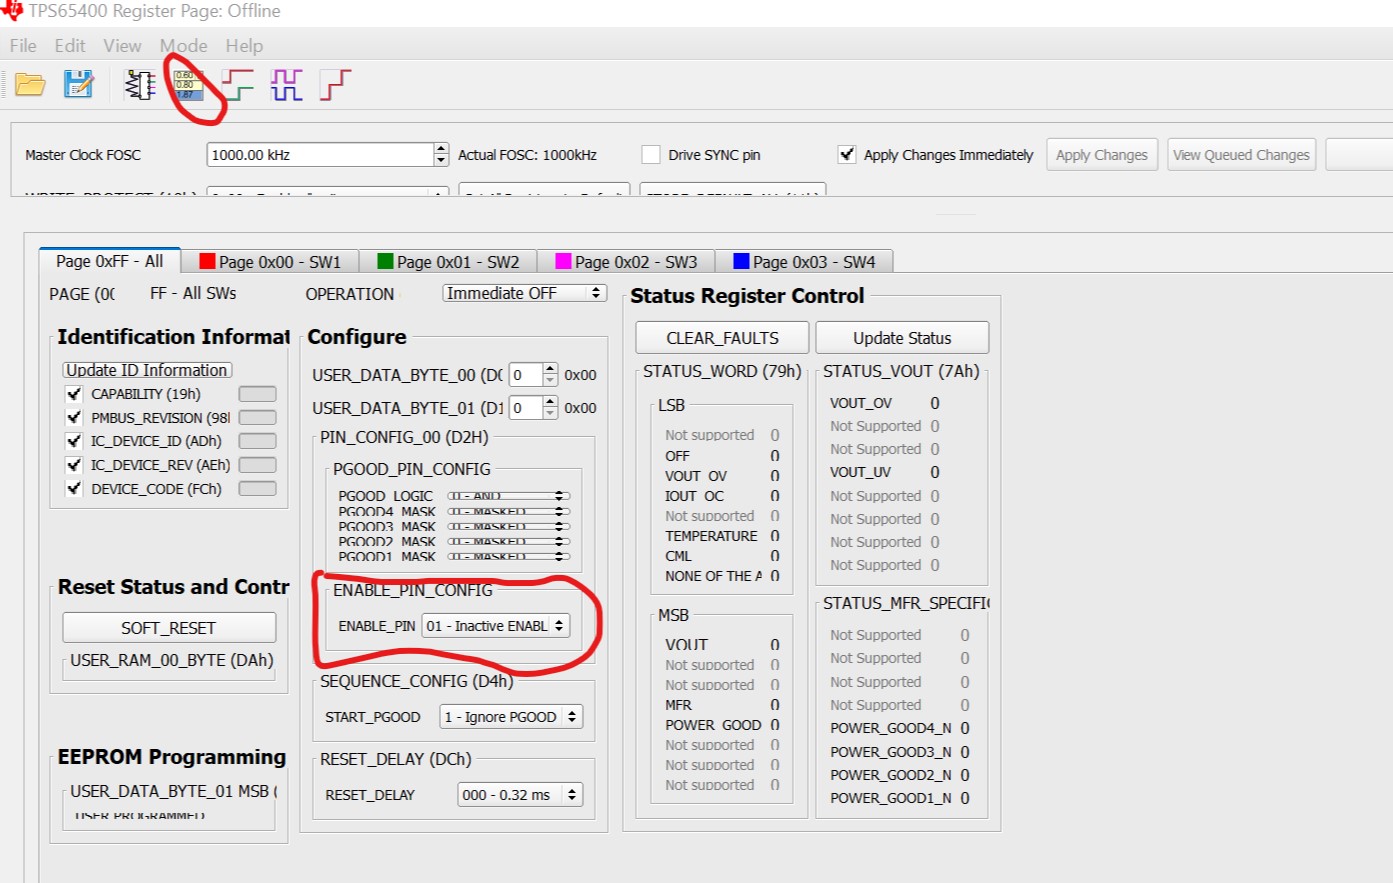This screenshot has height=883, width=1393.
Task: Open the File menu
Action: pos(23,46)
